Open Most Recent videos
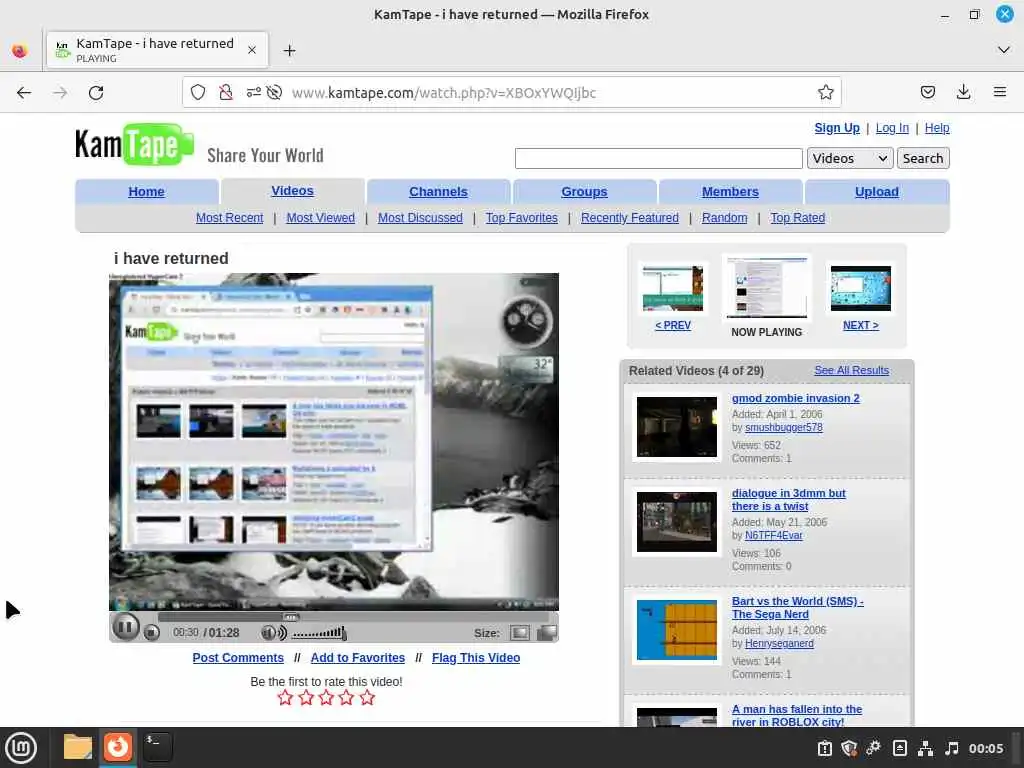Screen dimensions: 1024x768 click(229, 218)
